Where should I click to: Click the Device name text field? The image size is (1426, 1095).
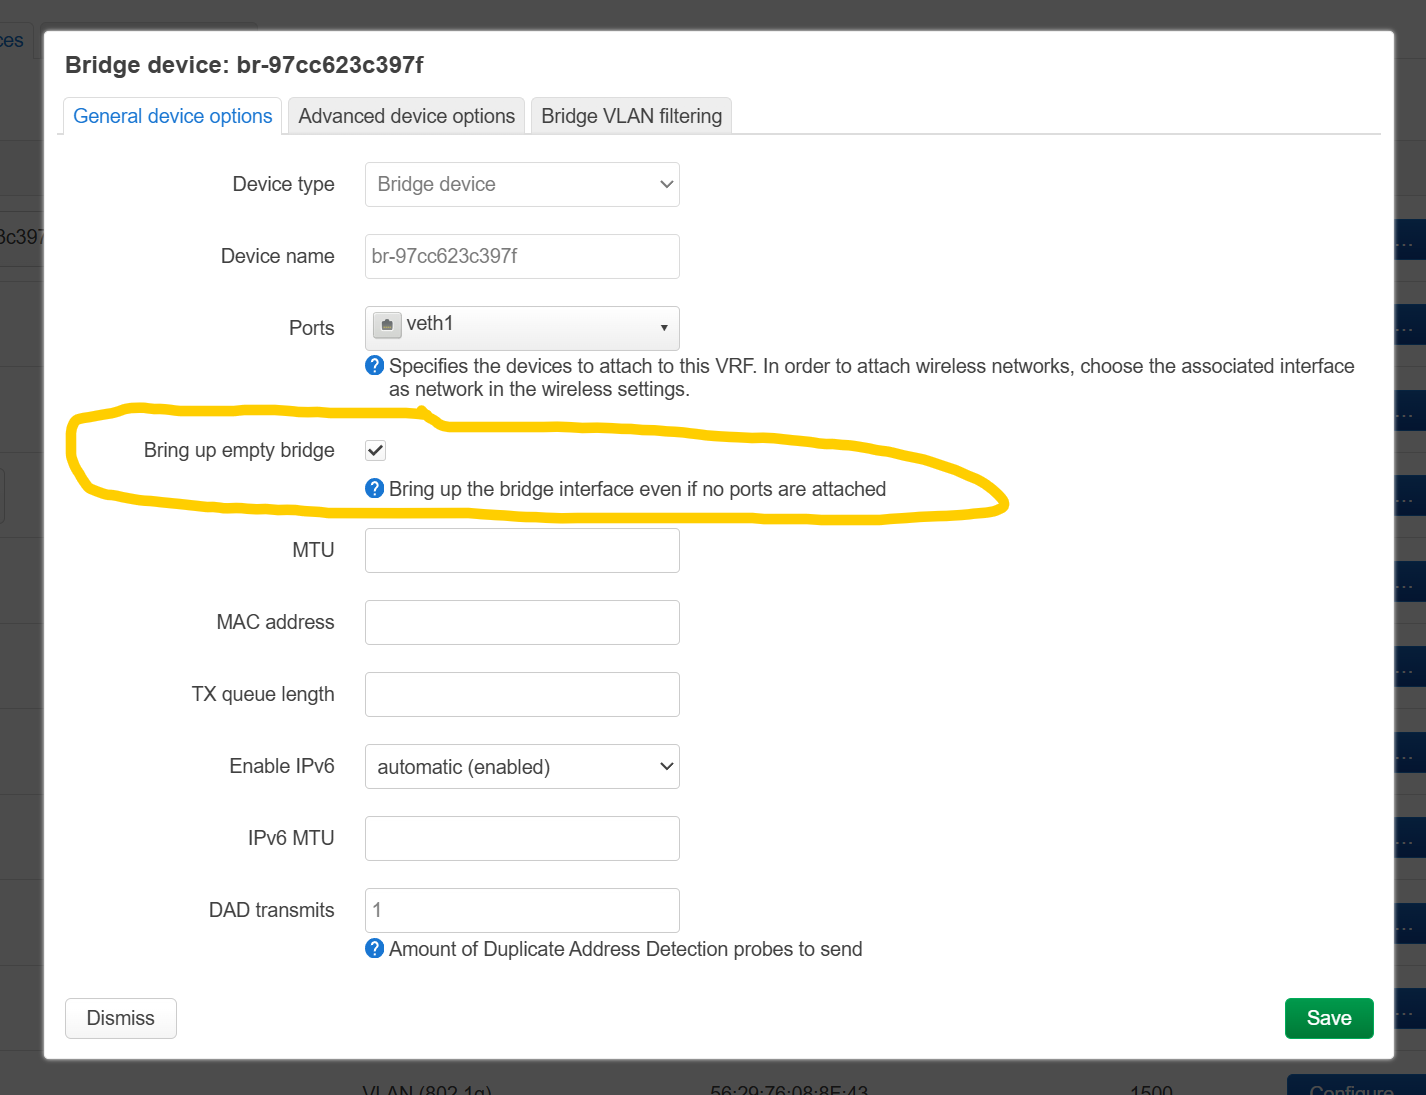click(522, 257)
